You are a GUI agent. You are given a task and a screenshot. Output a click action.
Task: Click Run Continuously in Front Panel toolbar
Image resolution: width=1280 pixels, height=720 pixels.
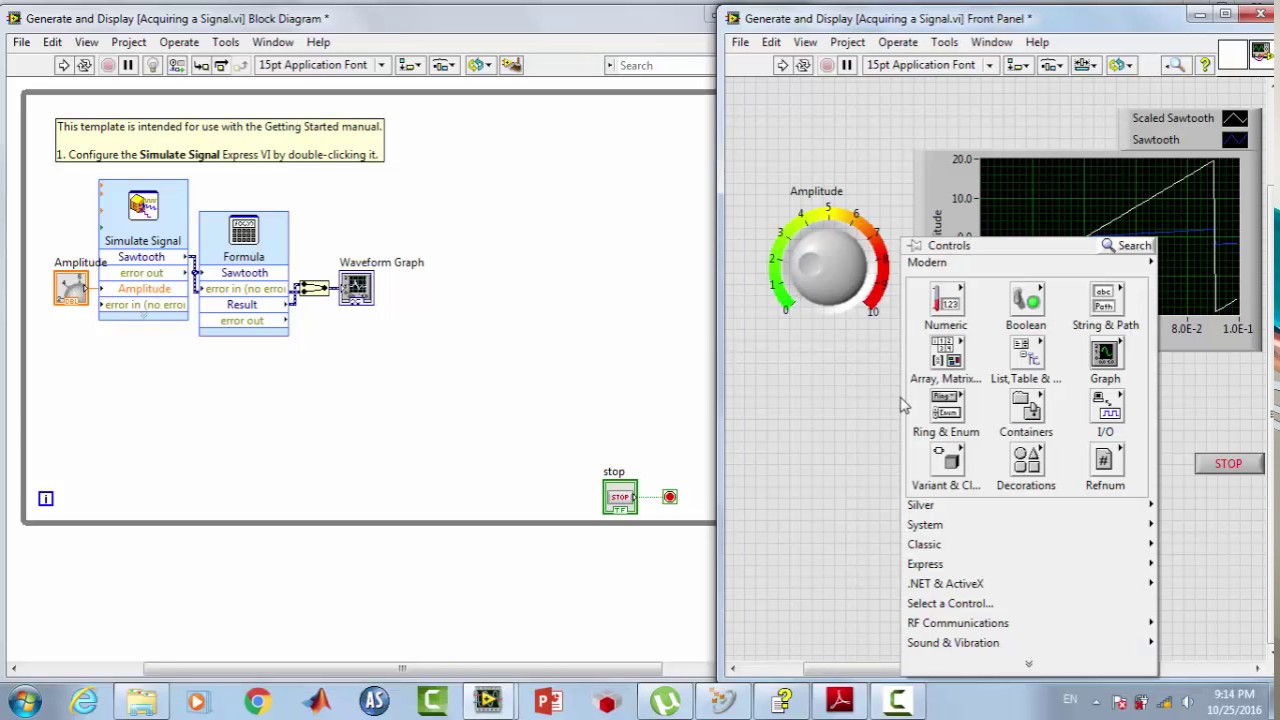click(x=803, y=65)
